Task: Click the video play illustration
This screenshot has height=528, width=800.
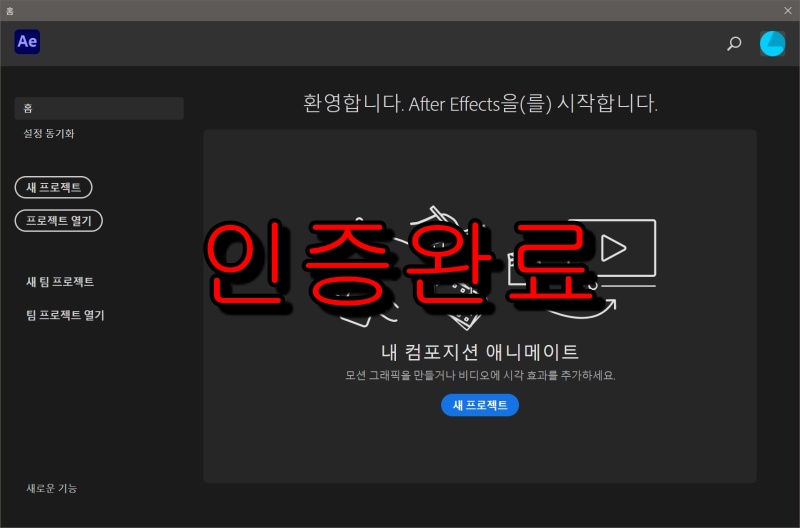Action: coord(612,249)
